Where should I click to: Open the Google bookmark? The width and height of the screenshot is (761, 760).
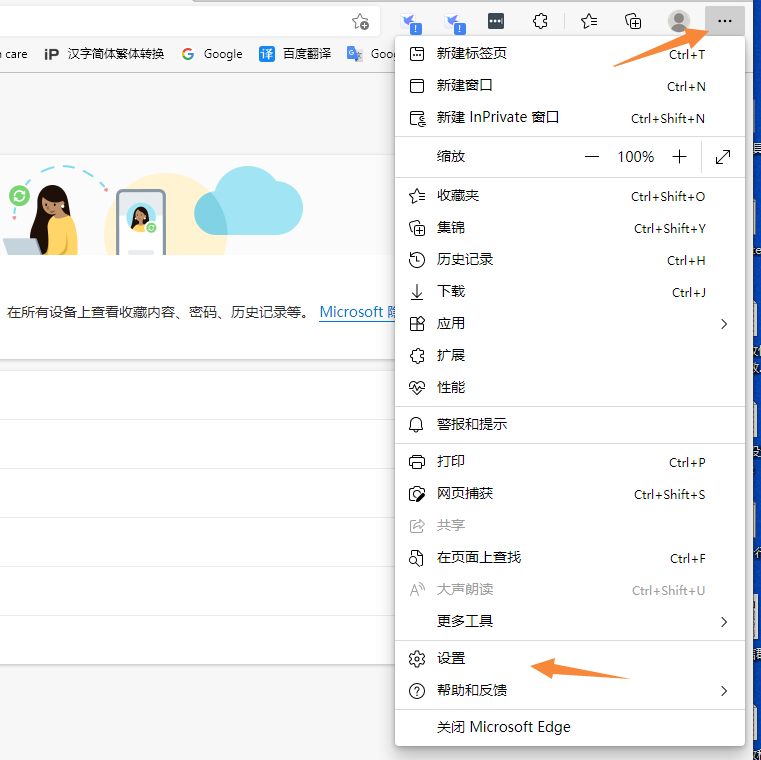tap(212, 54)
